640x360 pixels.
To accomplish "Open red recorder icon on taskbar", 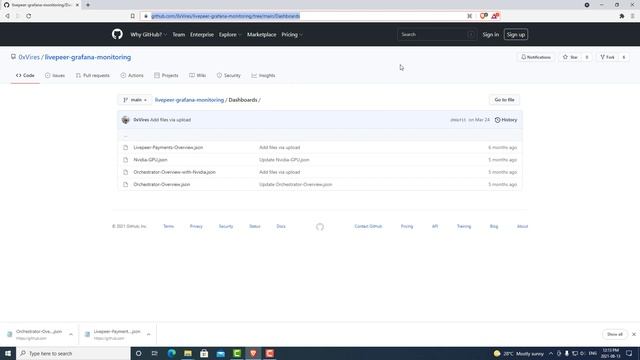I will click(x=270, y=353).
